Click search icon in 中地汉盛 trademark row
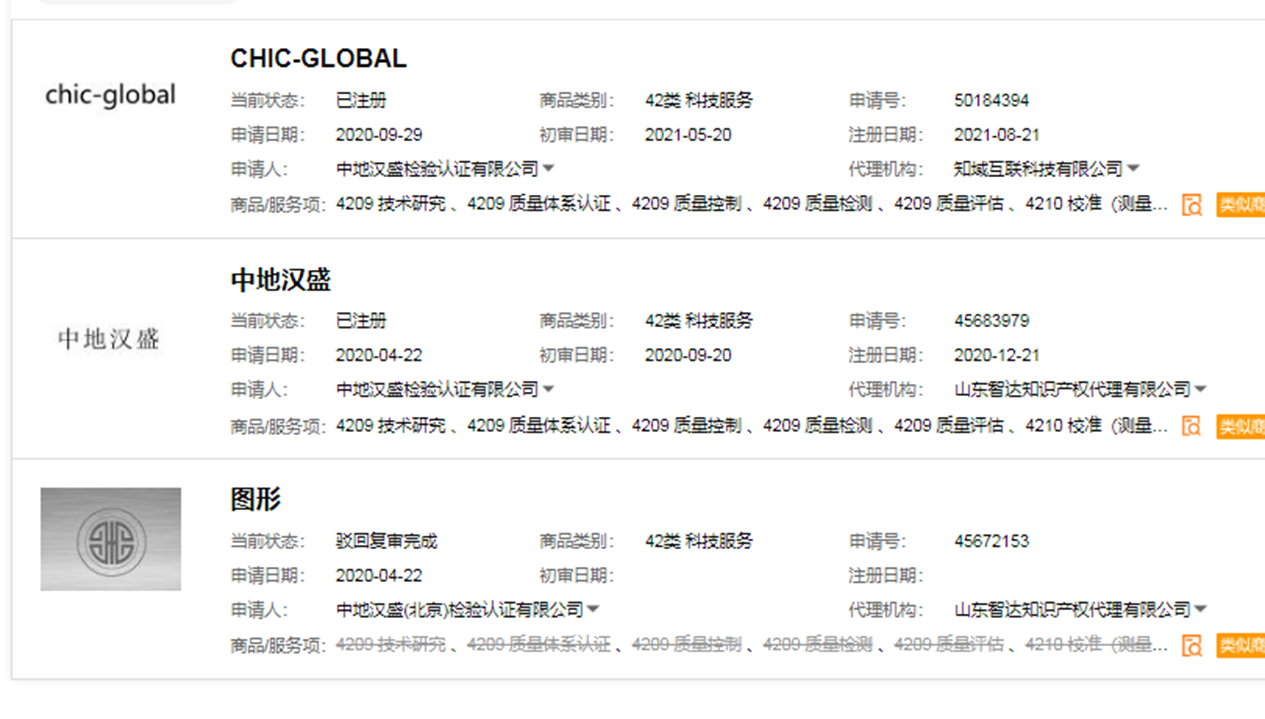Screen dimensions: 1265x719 click(x=1191, y=426)
